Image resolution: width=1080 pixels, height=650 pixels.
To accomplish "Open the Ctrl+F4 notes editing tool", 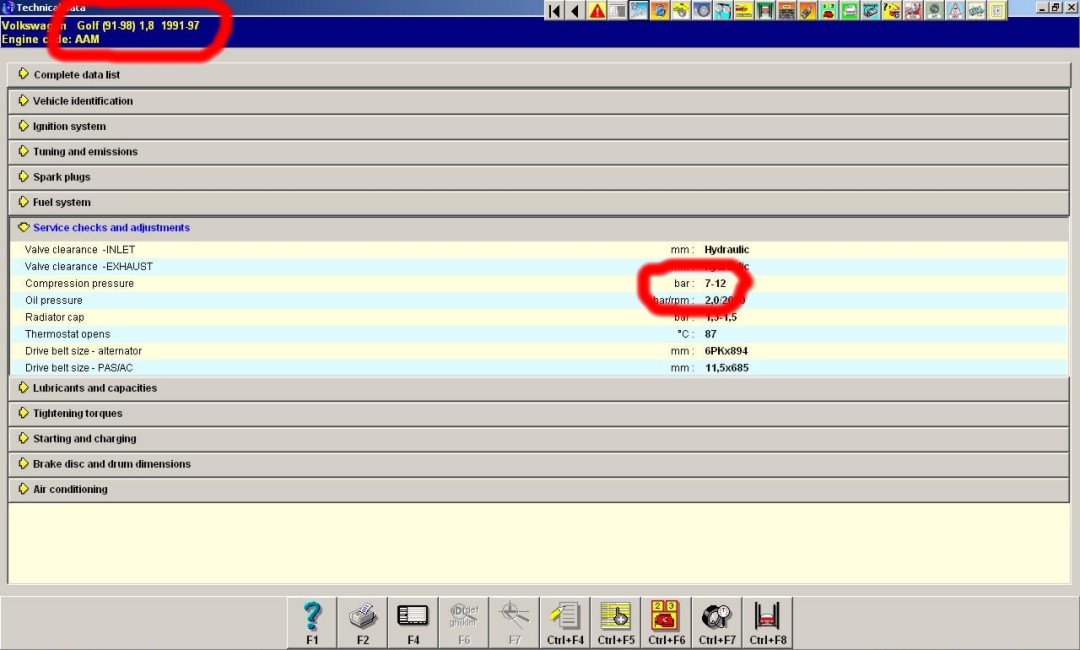I will click(565, 622).
